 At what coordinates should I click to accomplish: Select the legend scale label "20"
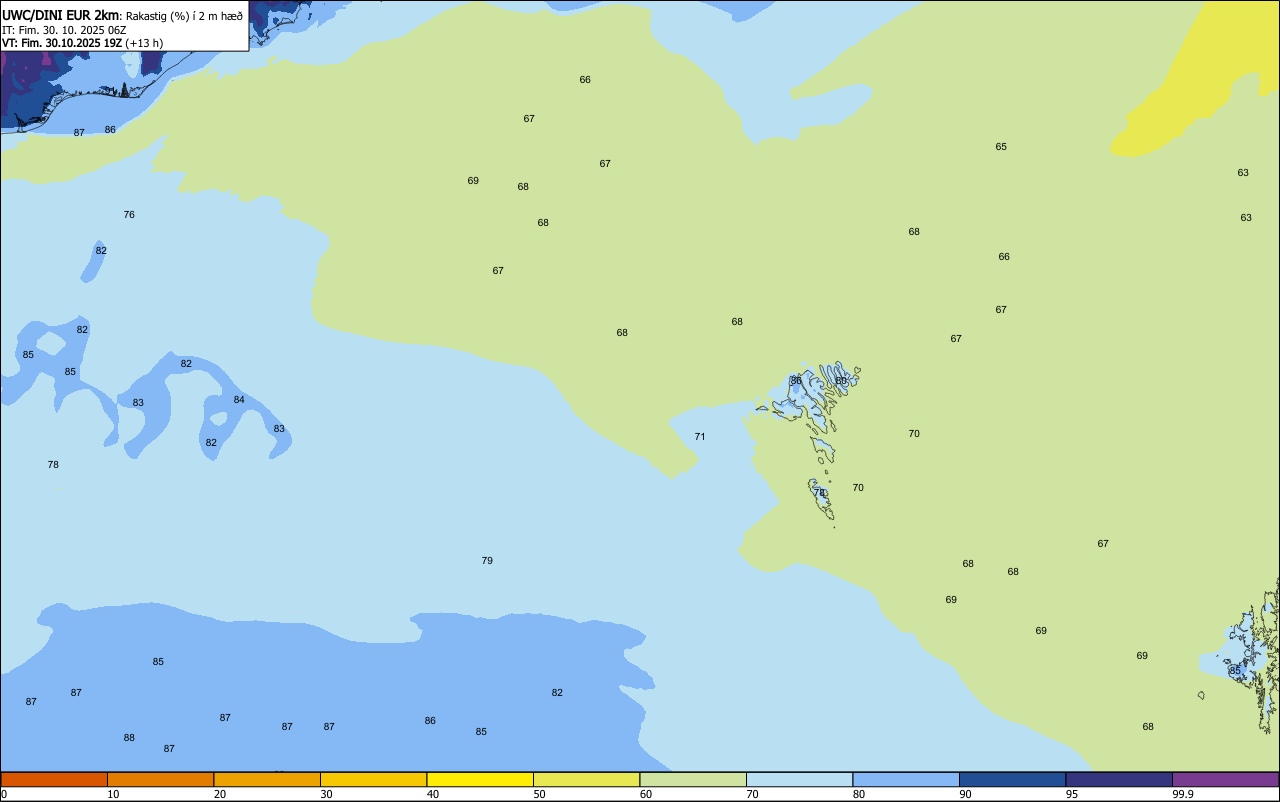tap(220, 794)
